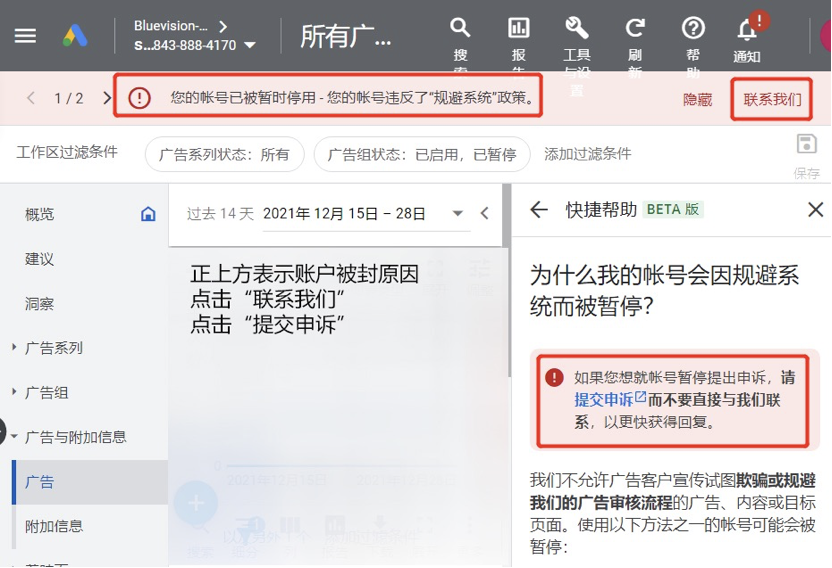Viewport: 832px width, 568px height.
Task: Click the account suspended alert message
Action: pyautogui.click(x=353, y=98)
